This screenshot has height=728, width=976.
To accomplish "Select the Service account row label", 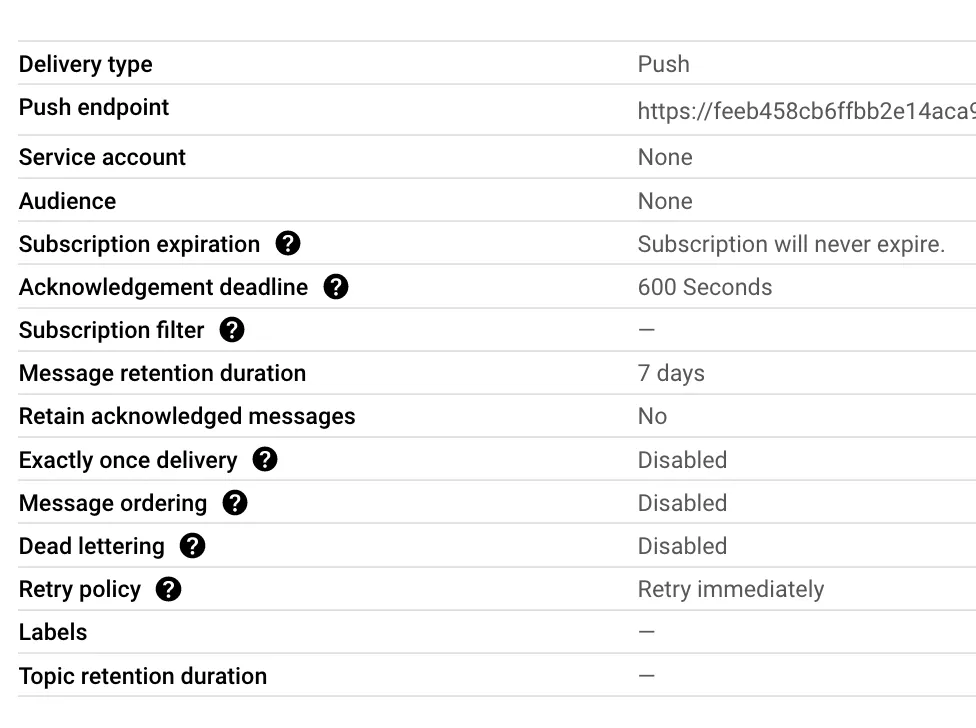I will point(102,157).
